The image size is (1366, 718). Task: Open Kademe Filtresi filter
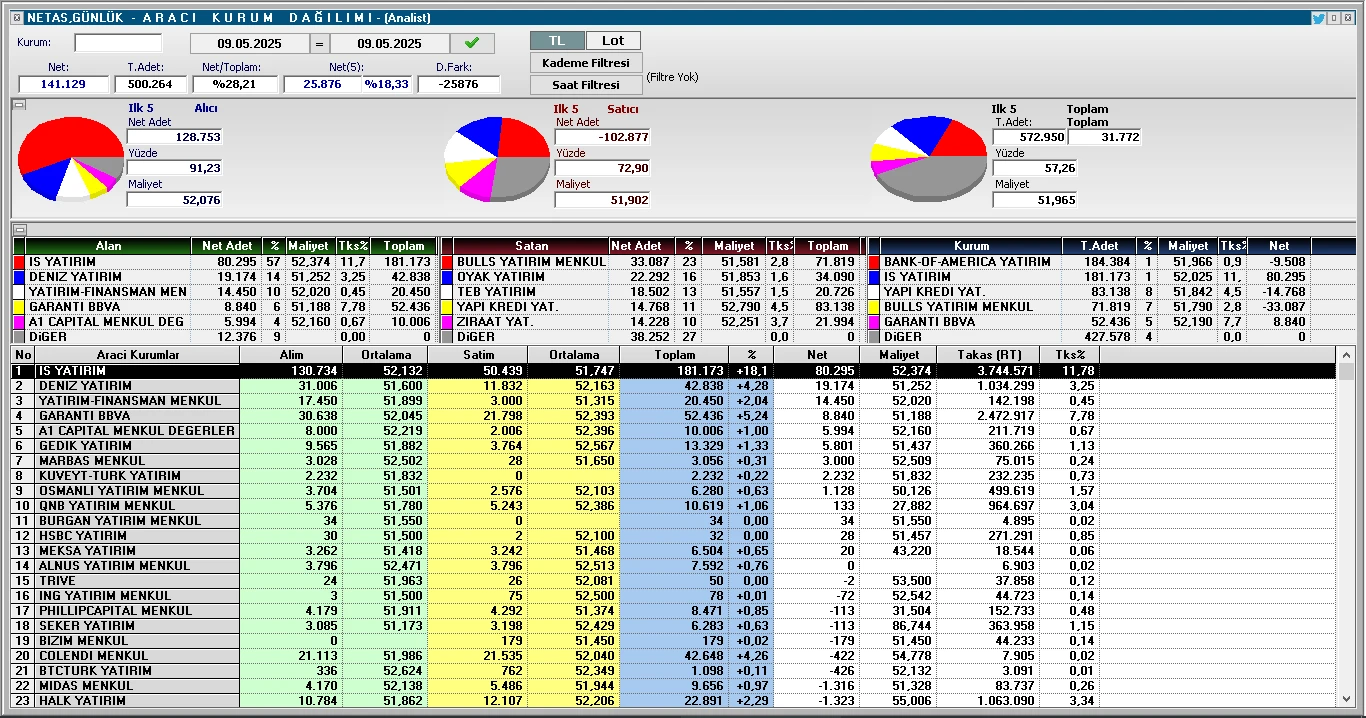click(586, 63)
